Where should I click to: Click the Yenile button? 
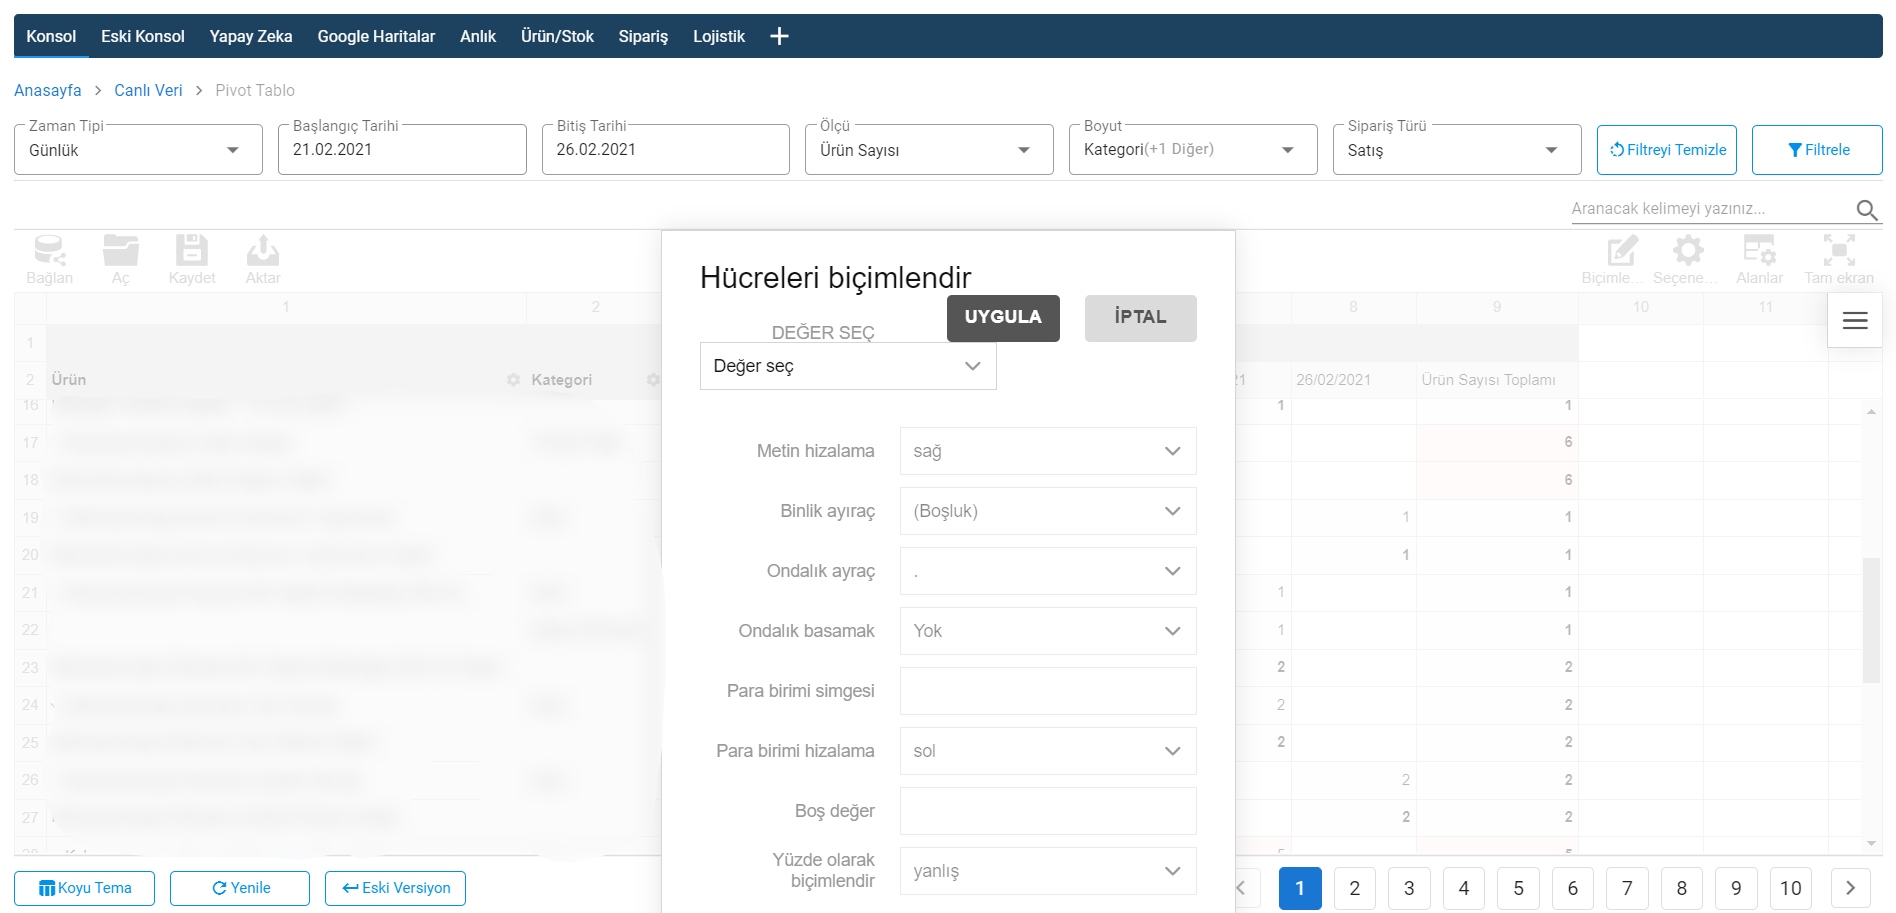tap(240, 888)
